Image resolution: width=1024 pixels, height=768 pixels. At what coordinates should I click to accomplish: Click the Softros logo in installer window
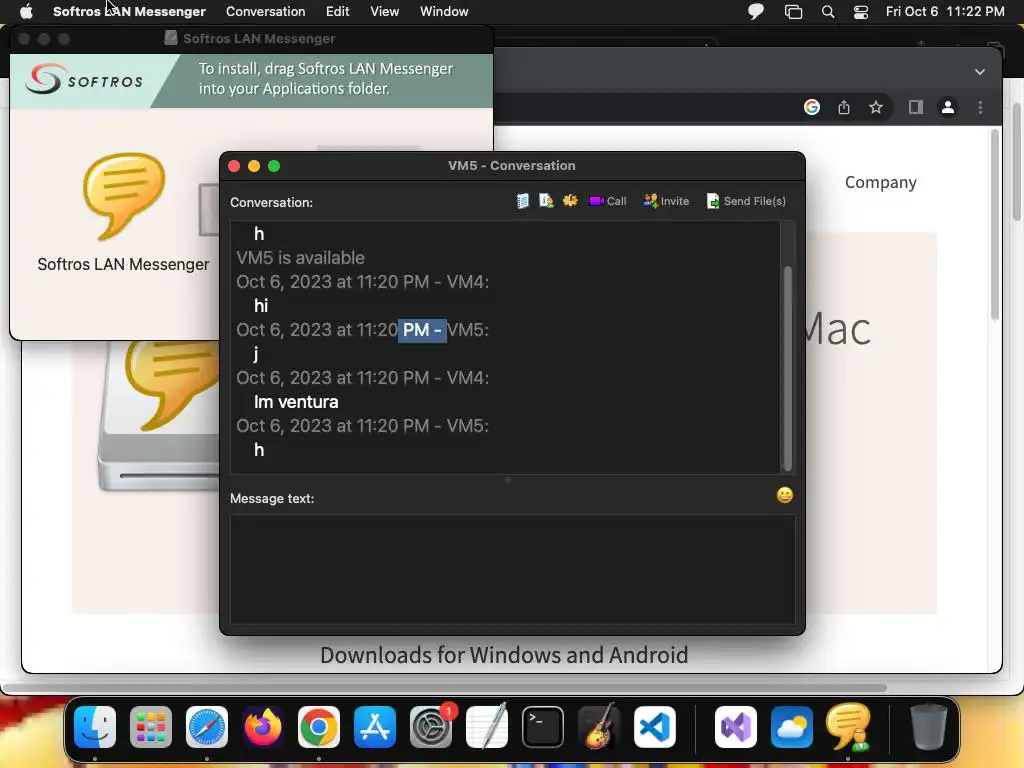coord(84,80)
